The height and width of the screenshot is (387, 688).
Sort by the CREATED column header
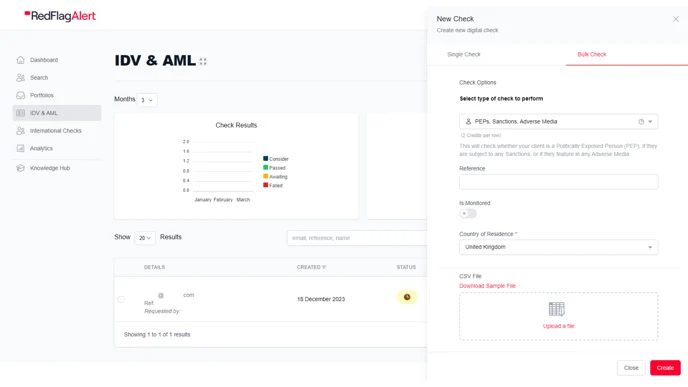point(311,267)
